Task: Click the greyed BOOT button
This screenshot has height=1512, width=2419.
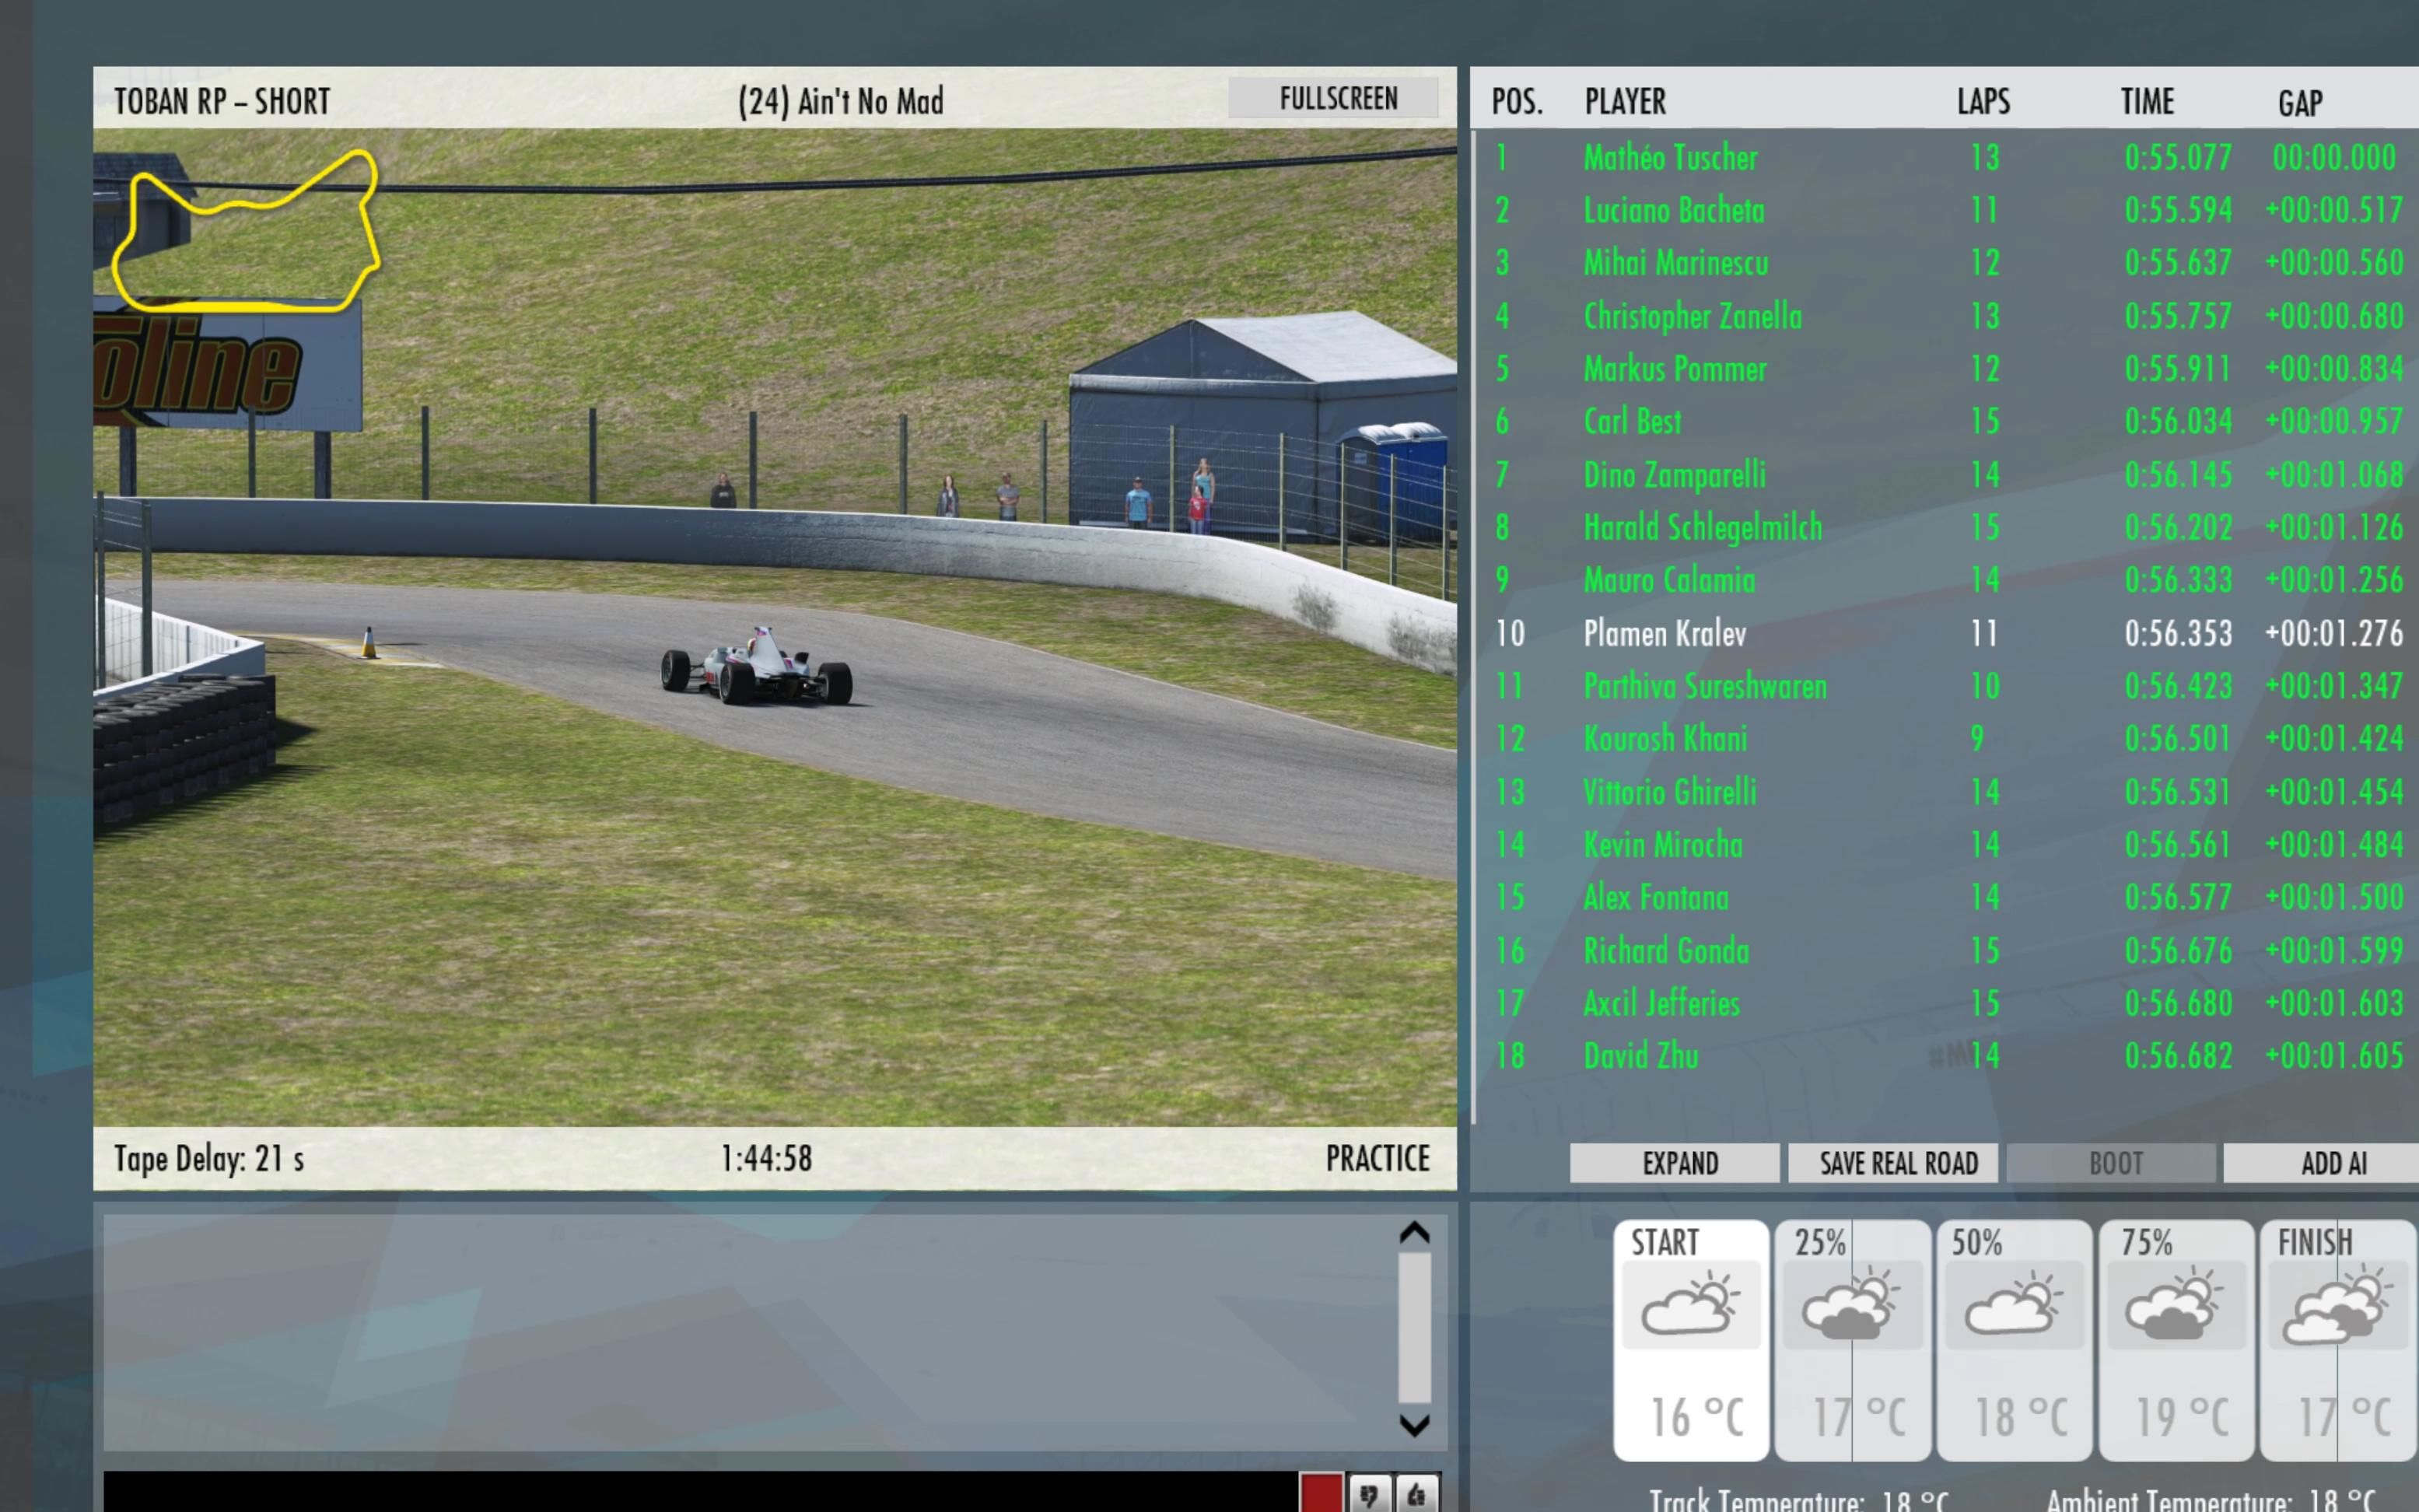Action: (x=2114, y=1163)
